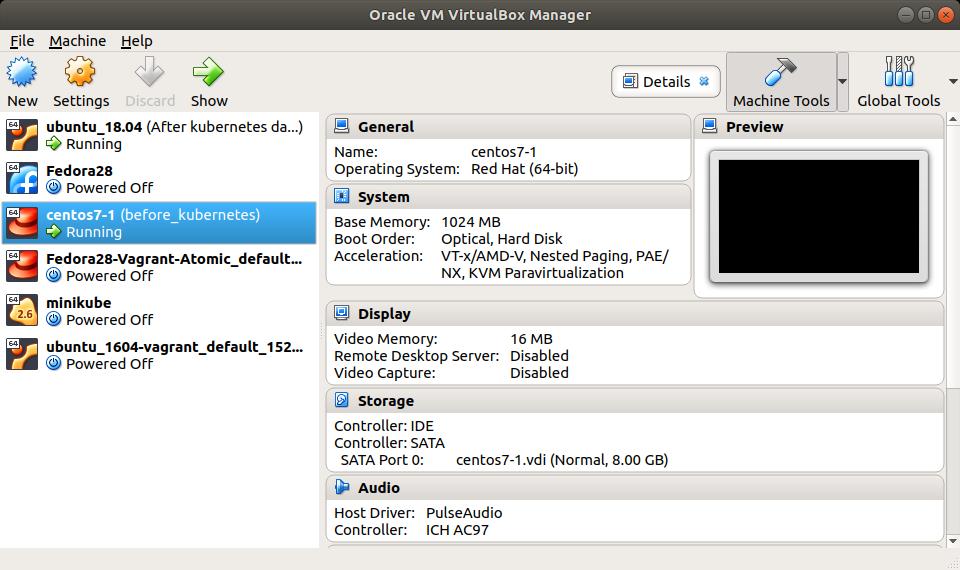
Task: Select Fedora28-Vagrant-Atomic_default VM entry
Action: 159,267
